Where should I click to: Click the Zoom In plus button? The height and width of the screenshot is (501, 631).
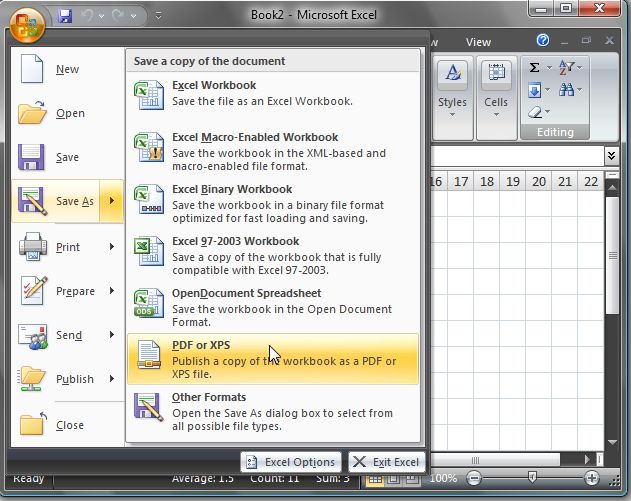click(591, 478)
